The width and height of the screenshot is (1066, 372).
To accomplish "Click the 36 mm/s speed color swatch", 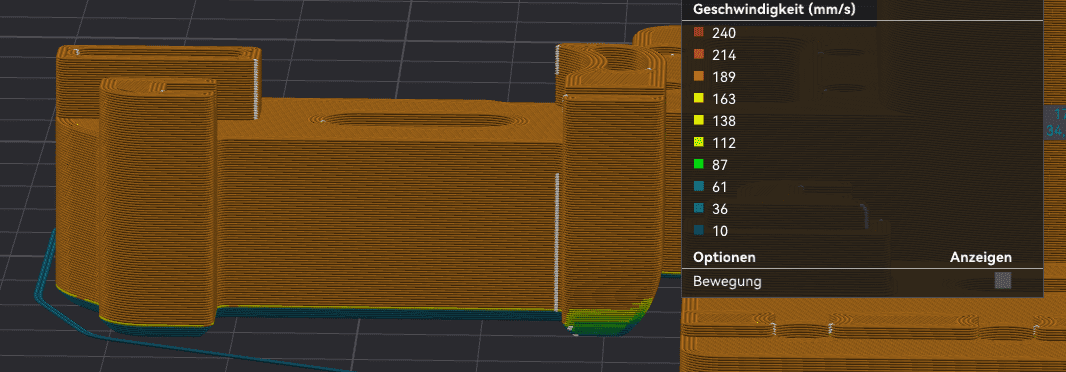I will click(698, 209).
